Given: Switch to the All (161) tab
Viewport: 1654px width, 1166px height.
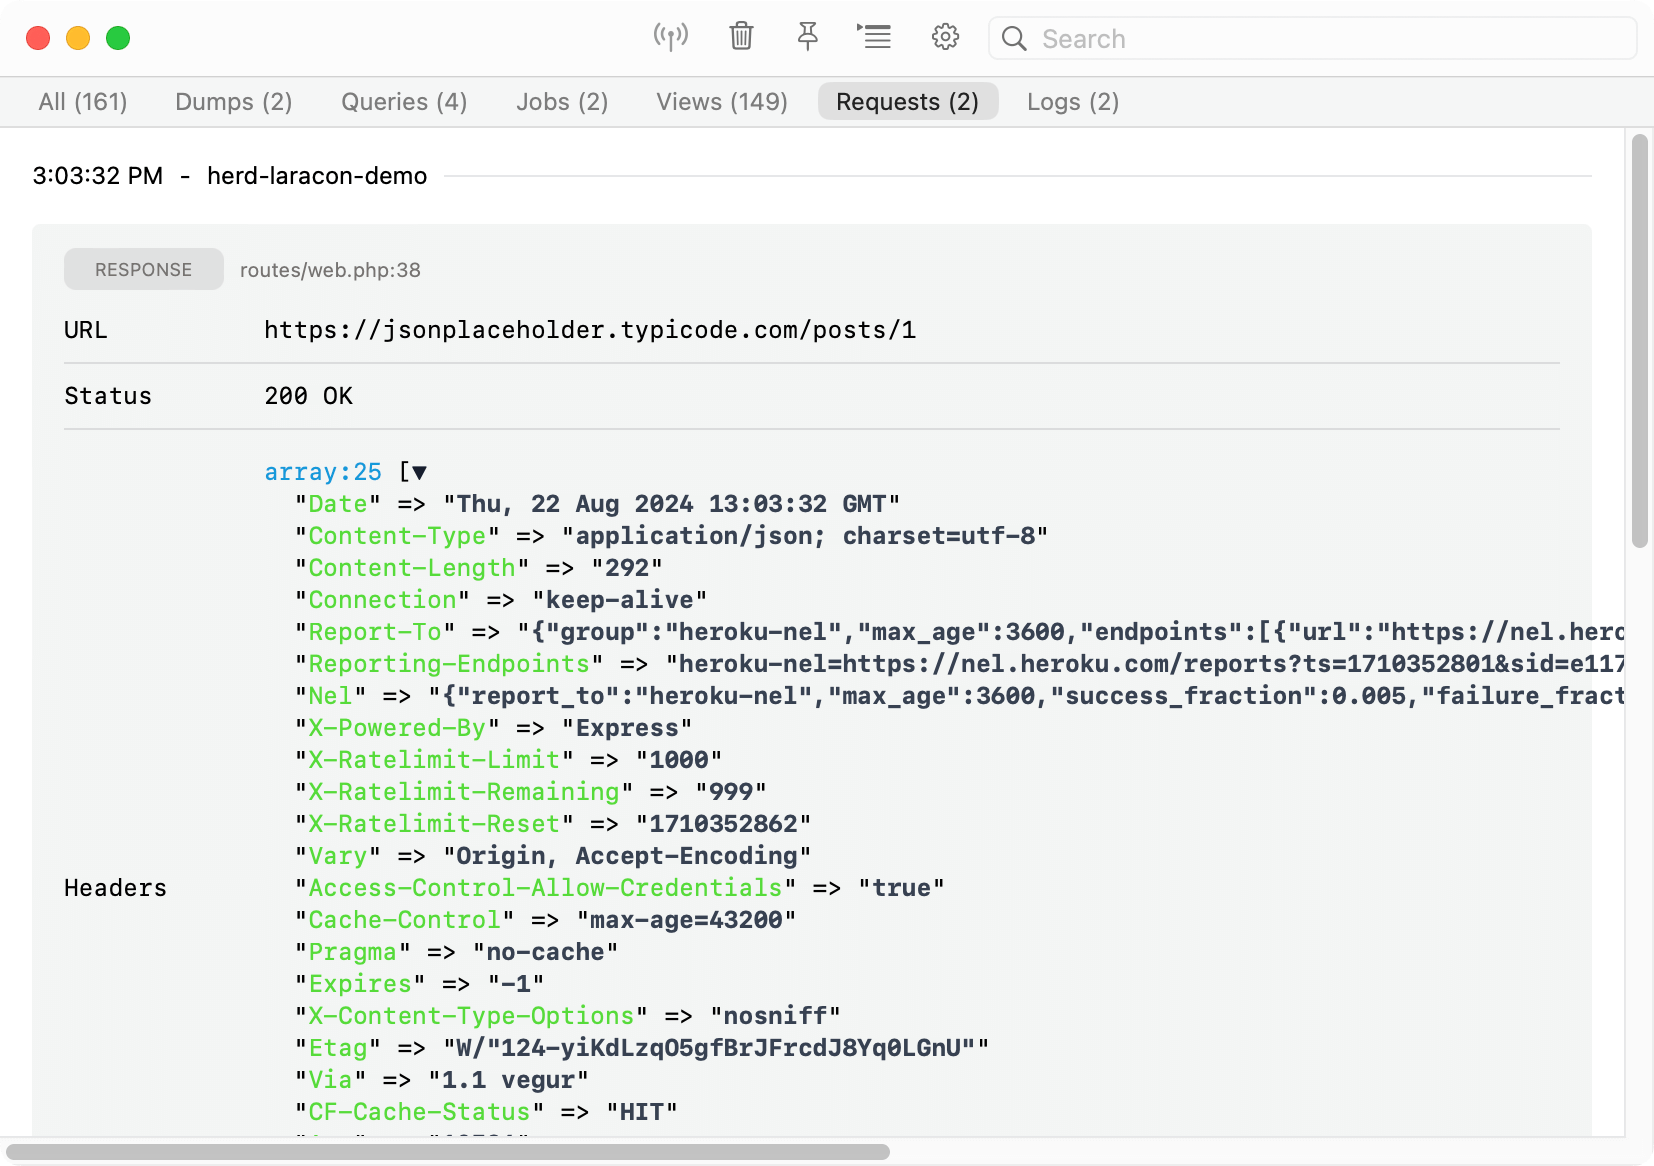Looking at the screenshot, I should (83, 102).
